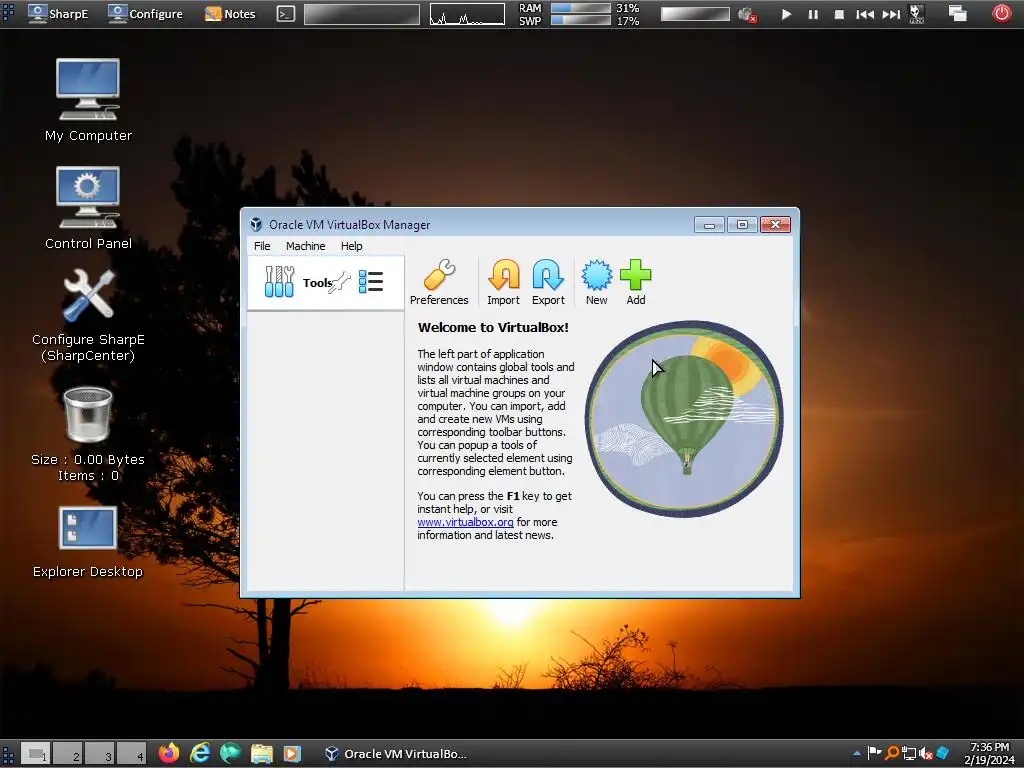
Task: Open the Tools list menu icon
Action: (371, 282)
